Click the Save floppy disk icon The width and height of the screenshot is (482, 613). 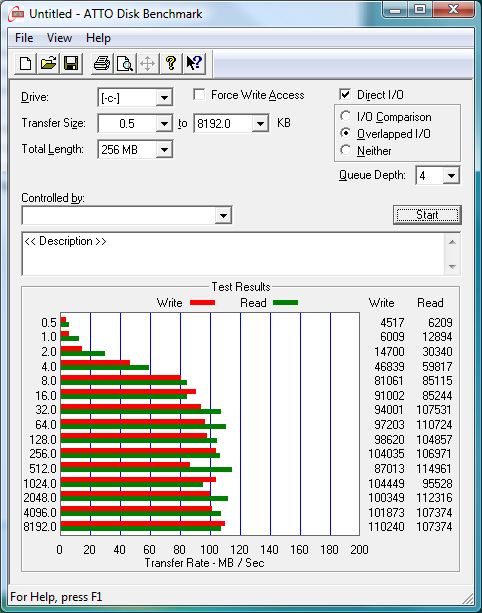(x=71, y=63)
